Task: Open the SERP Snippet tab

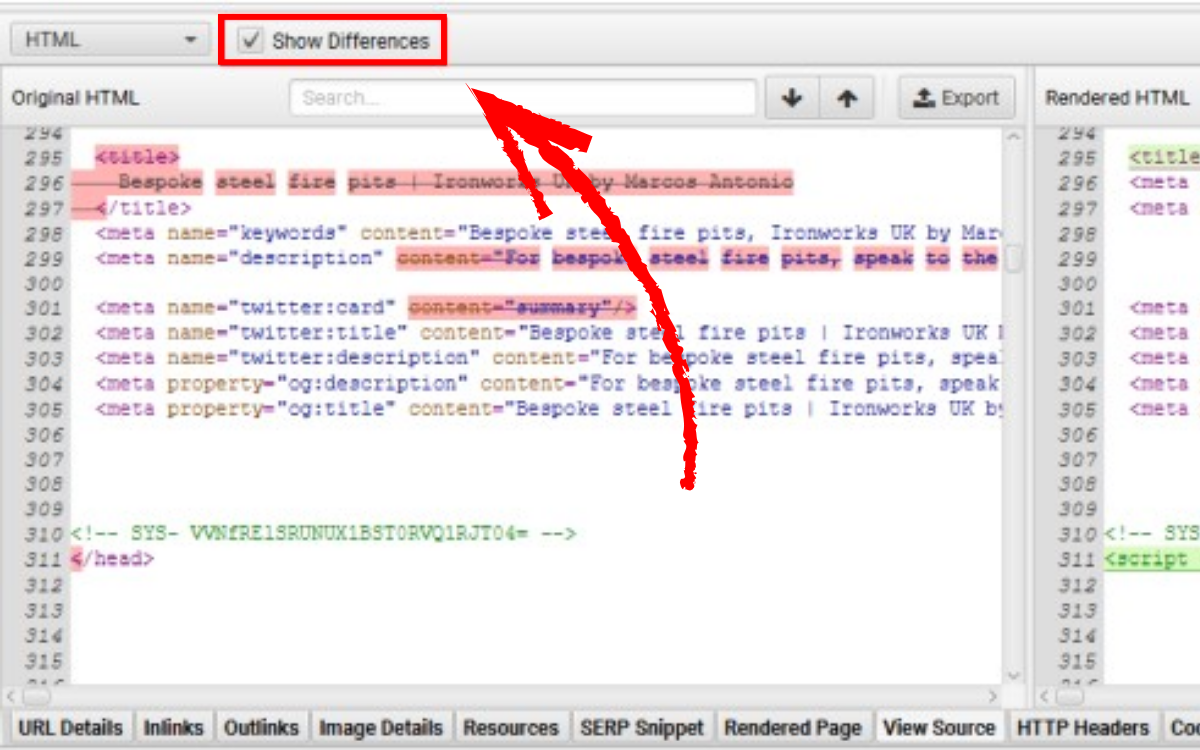Action: (641, 727)
